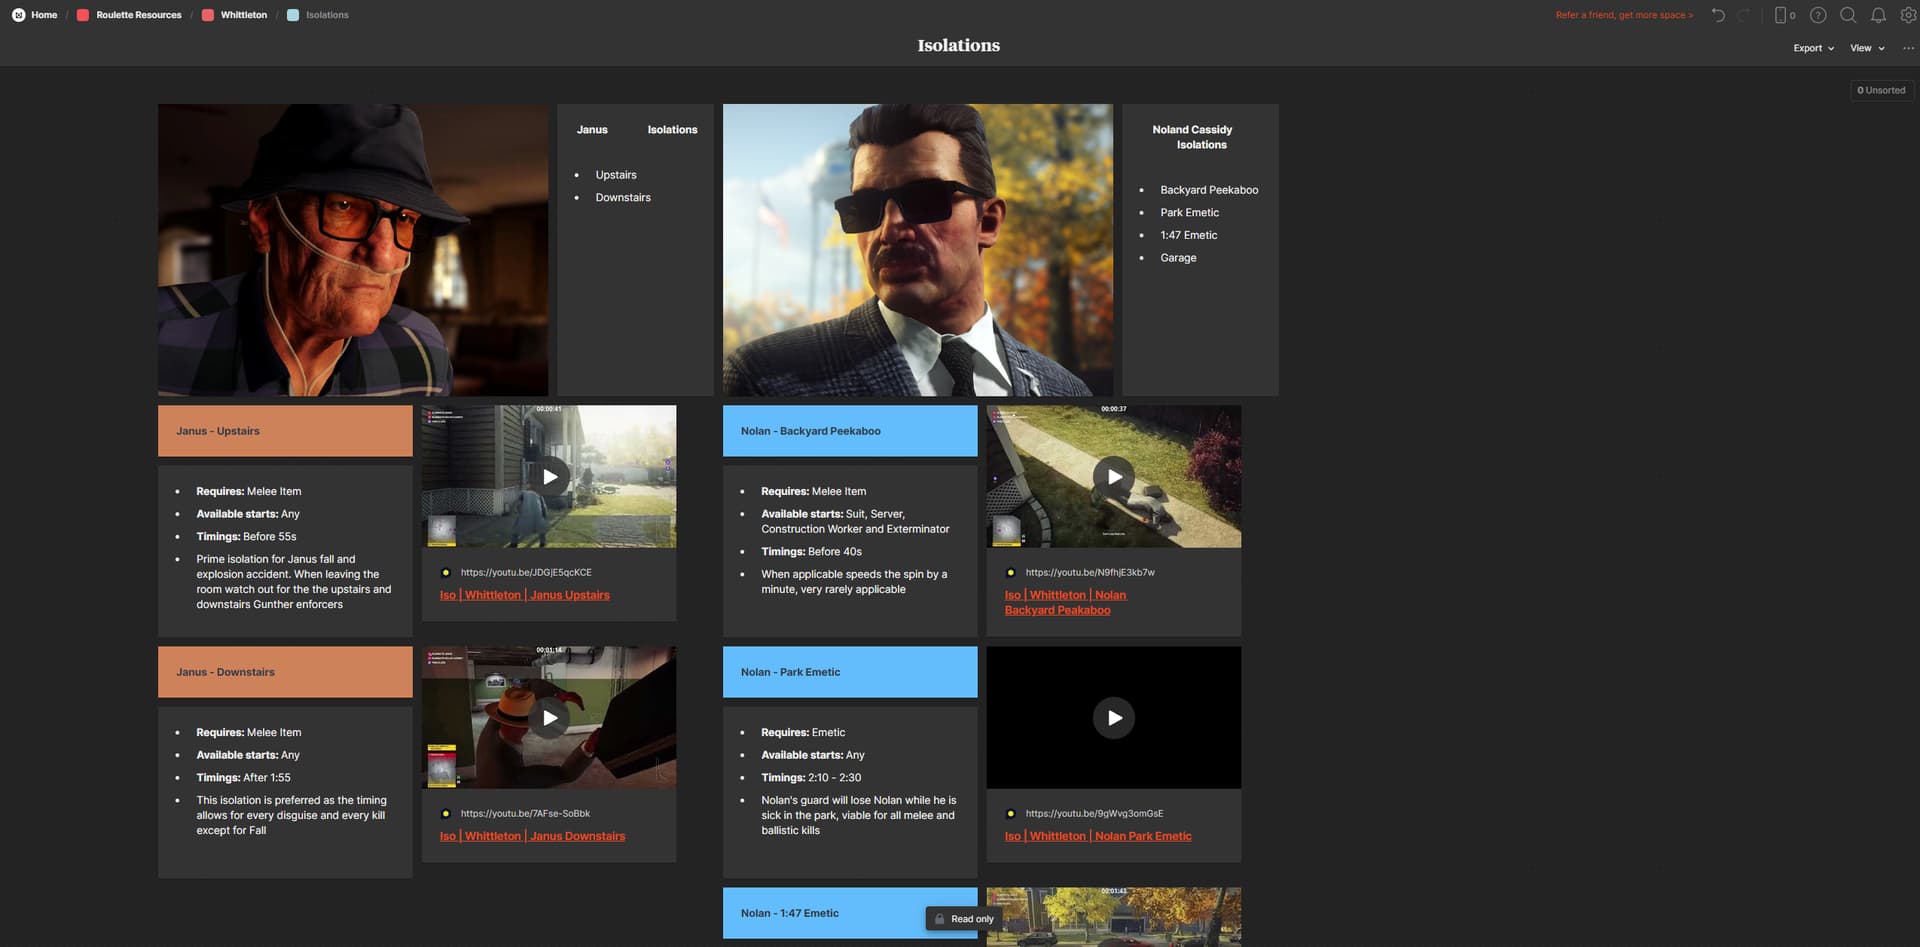Click 'Requires: Emetic' in Park Emetic note
The height and width of the screenshot is (947, 1920).
[803, 733]
